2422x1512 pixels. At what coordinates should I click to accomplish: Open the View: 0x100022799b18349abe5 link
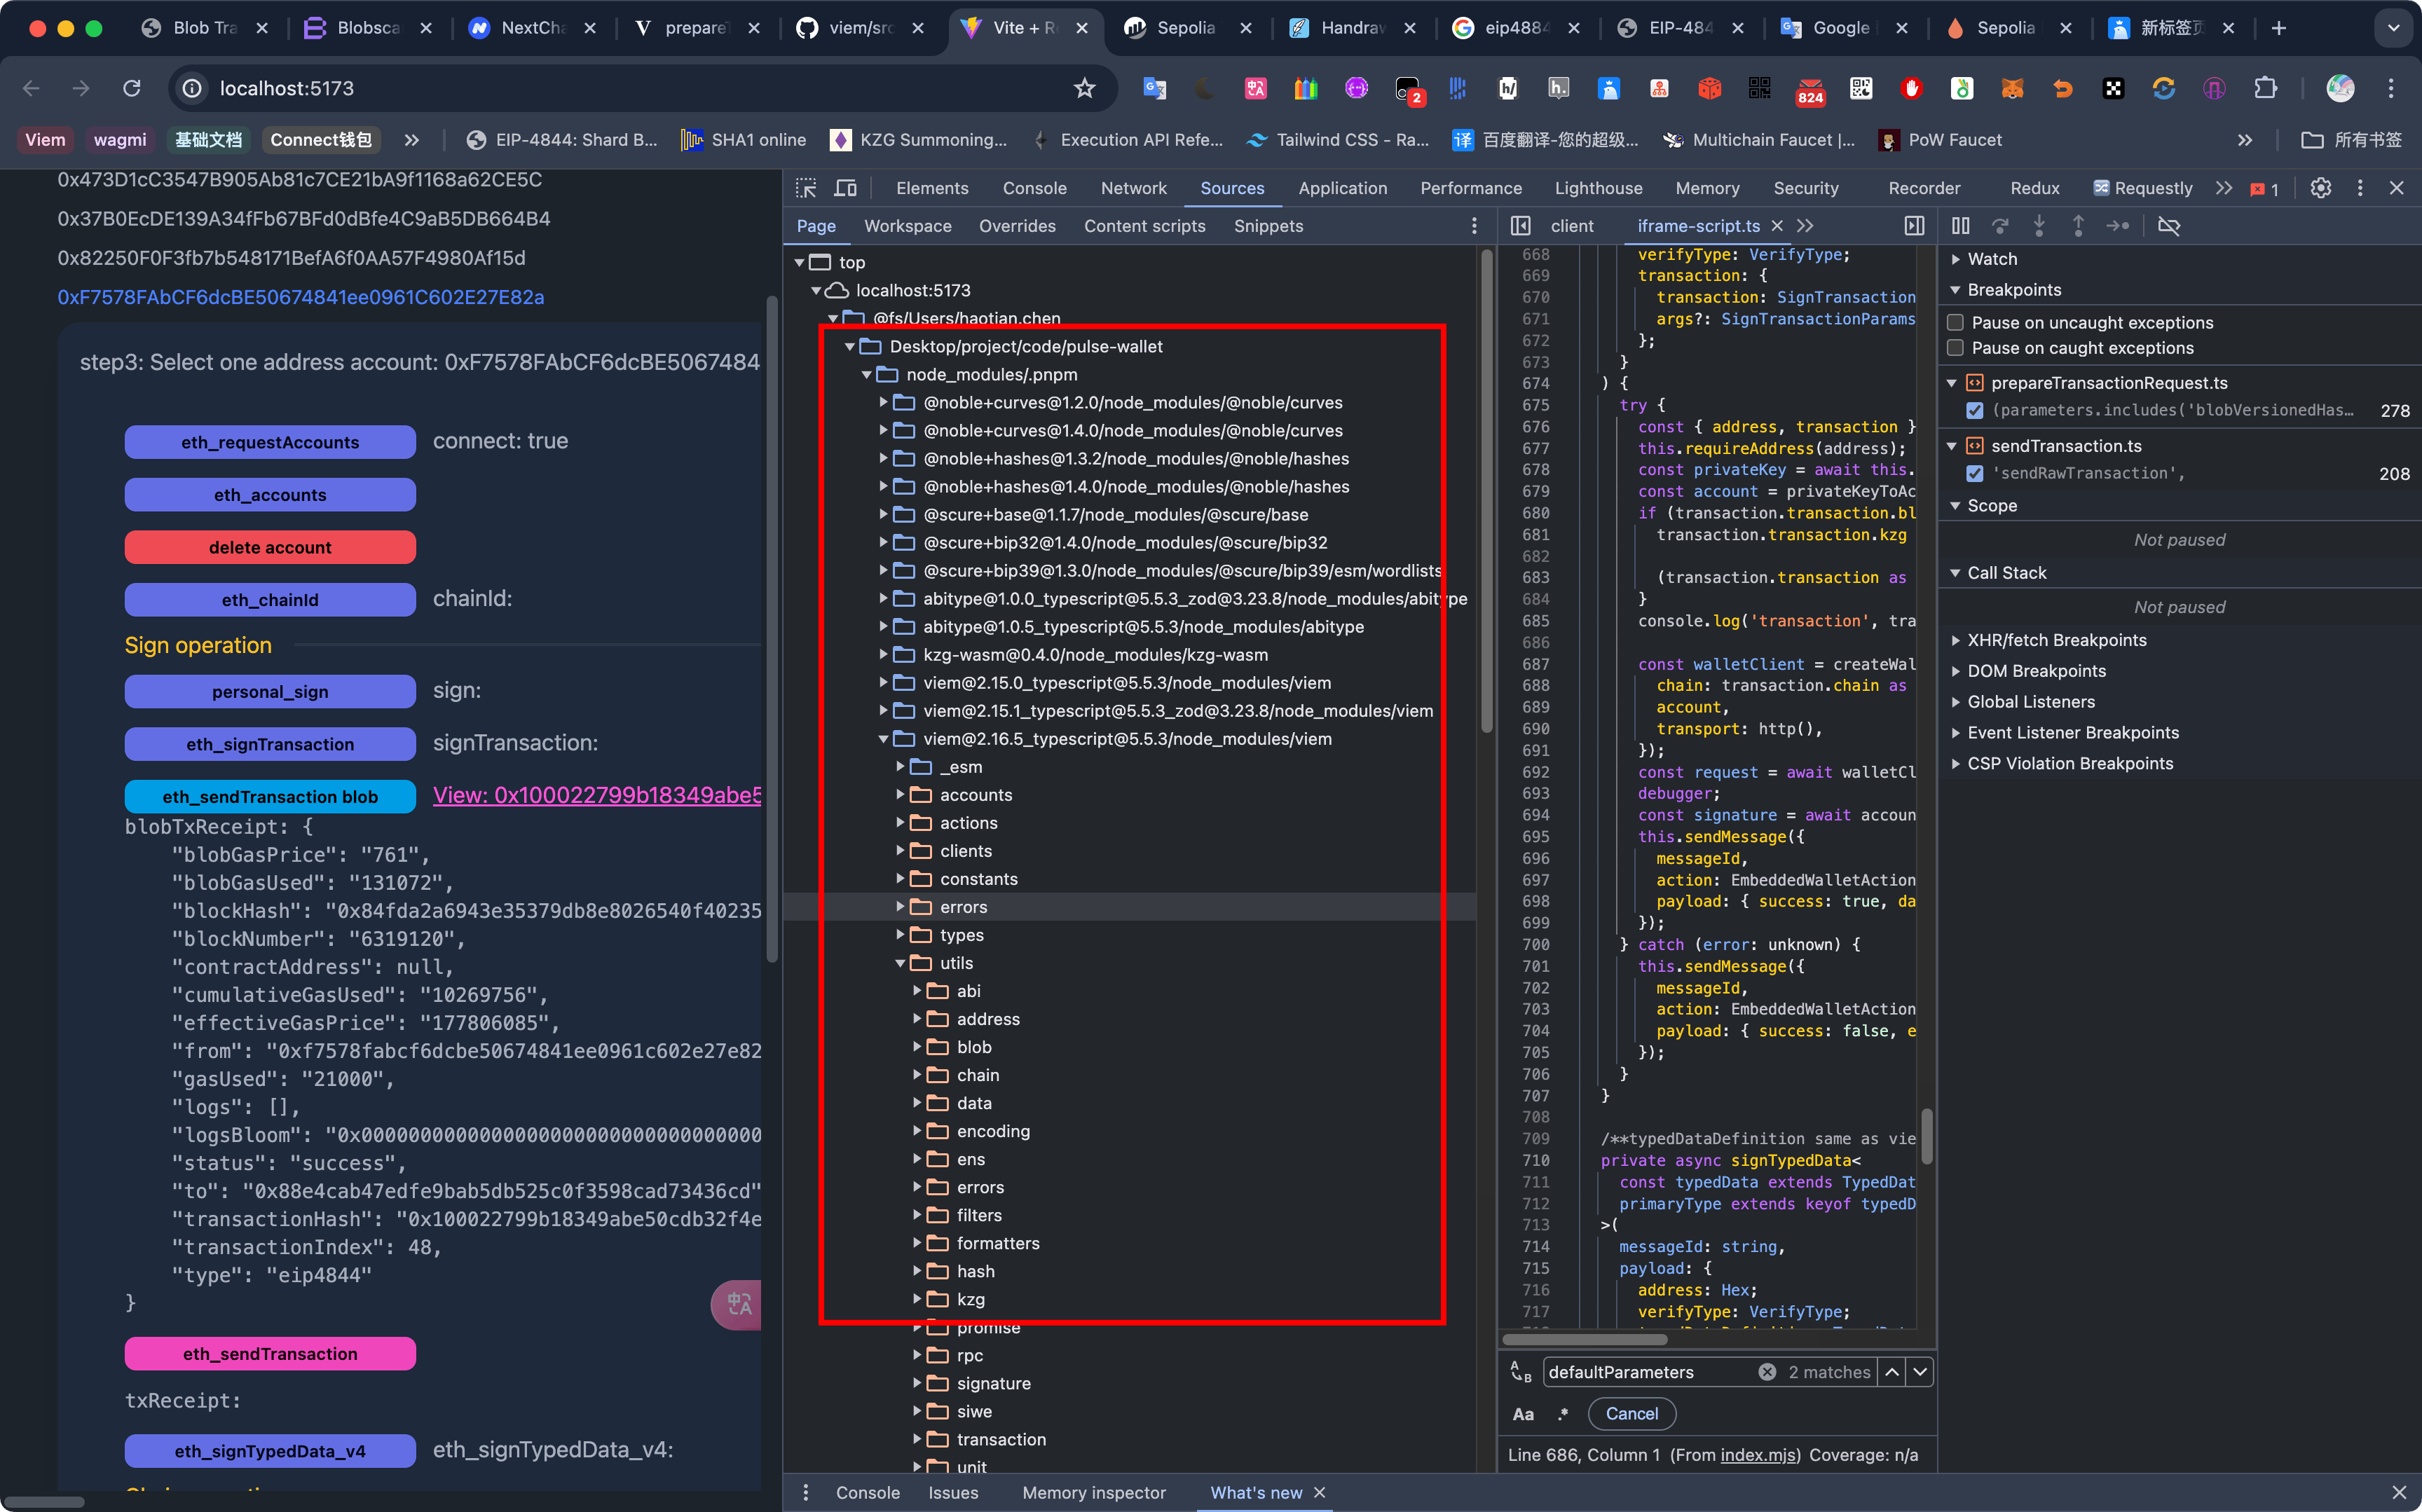597,795
